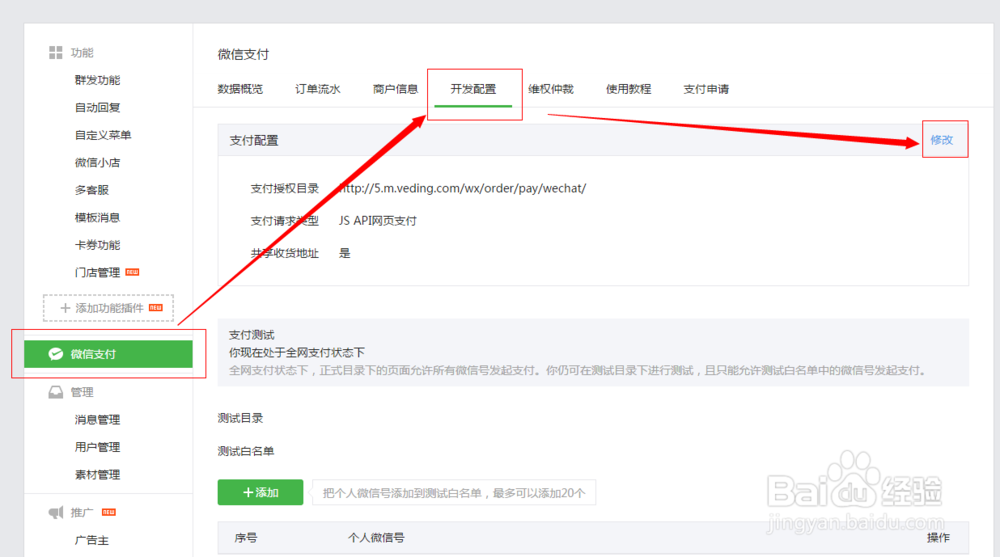Click the 个人微信号 column header
The width and height of the screenshot is (1000, 557).
tap(376, 538)
